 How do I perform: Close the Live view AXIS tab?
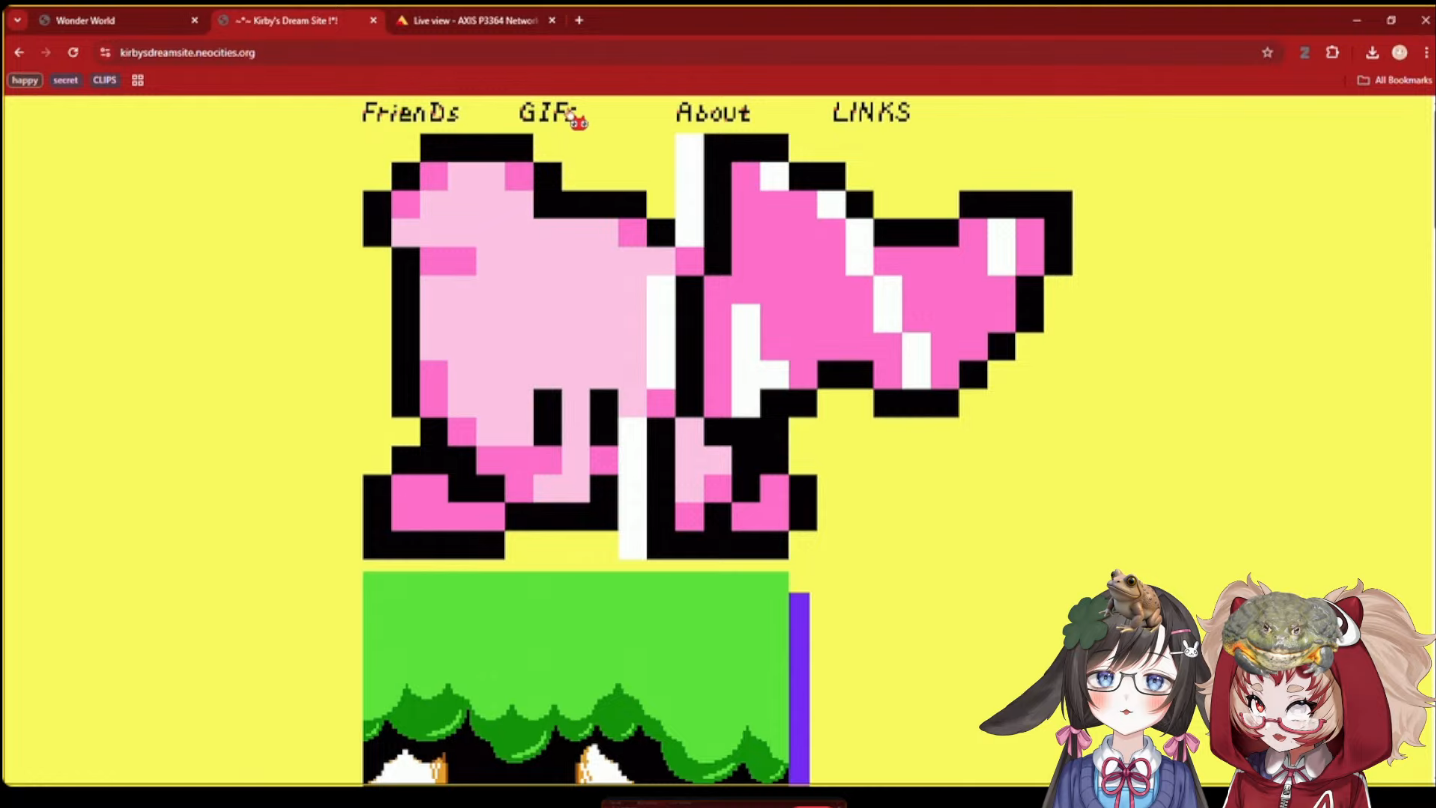(552, 20)
